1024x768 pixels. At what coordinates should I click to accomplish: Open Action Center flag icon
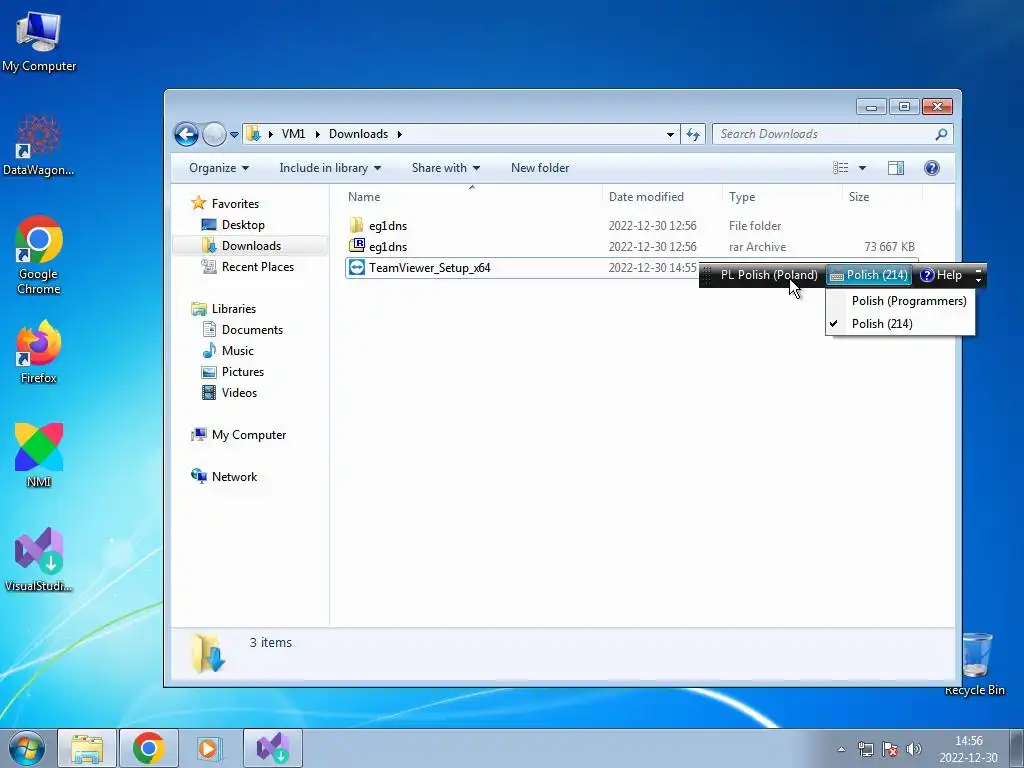889,749
